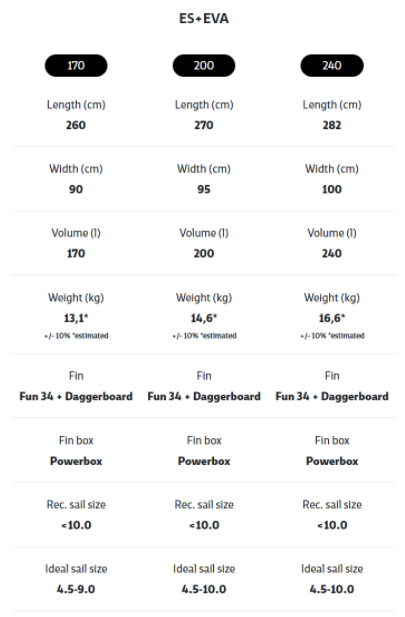Click volume value 240
Screen dimensions: 405x617
click(x=332, y=253)
